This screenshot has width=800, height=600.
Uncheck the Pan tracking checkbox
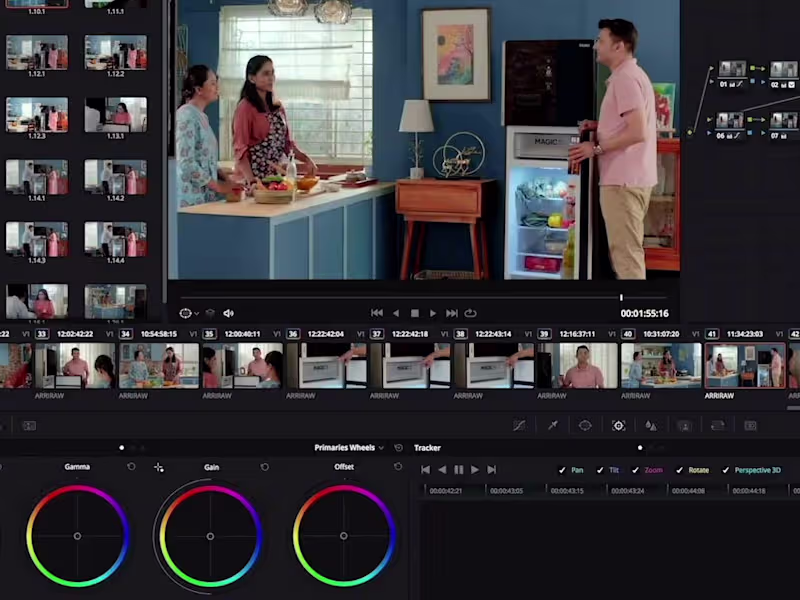562,470
